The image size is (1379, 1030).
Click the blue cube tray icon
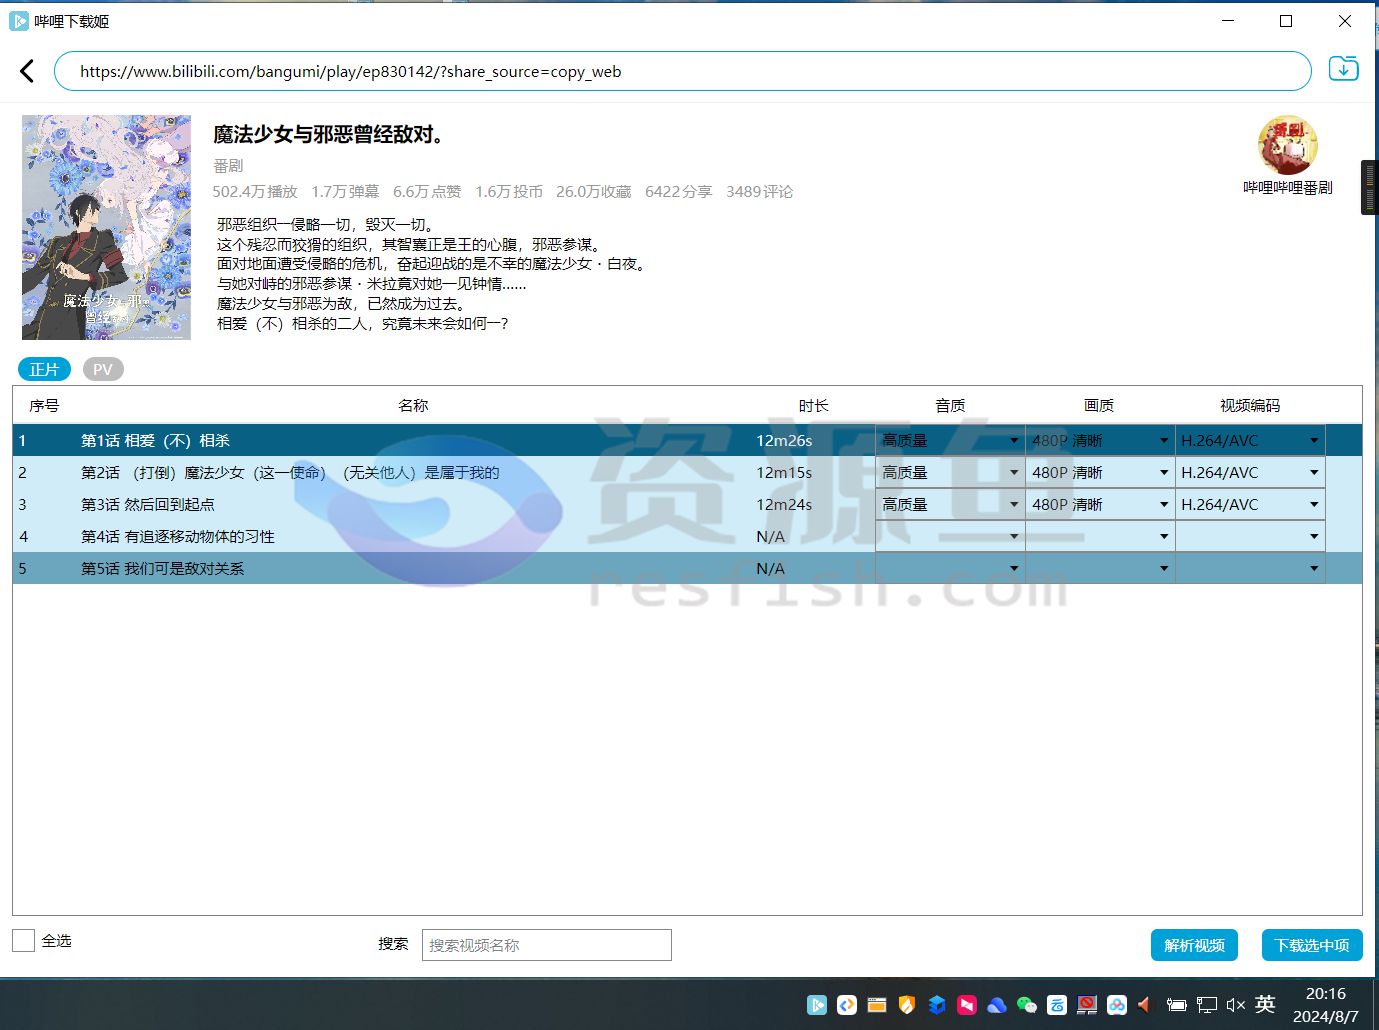pos(937,1005)
